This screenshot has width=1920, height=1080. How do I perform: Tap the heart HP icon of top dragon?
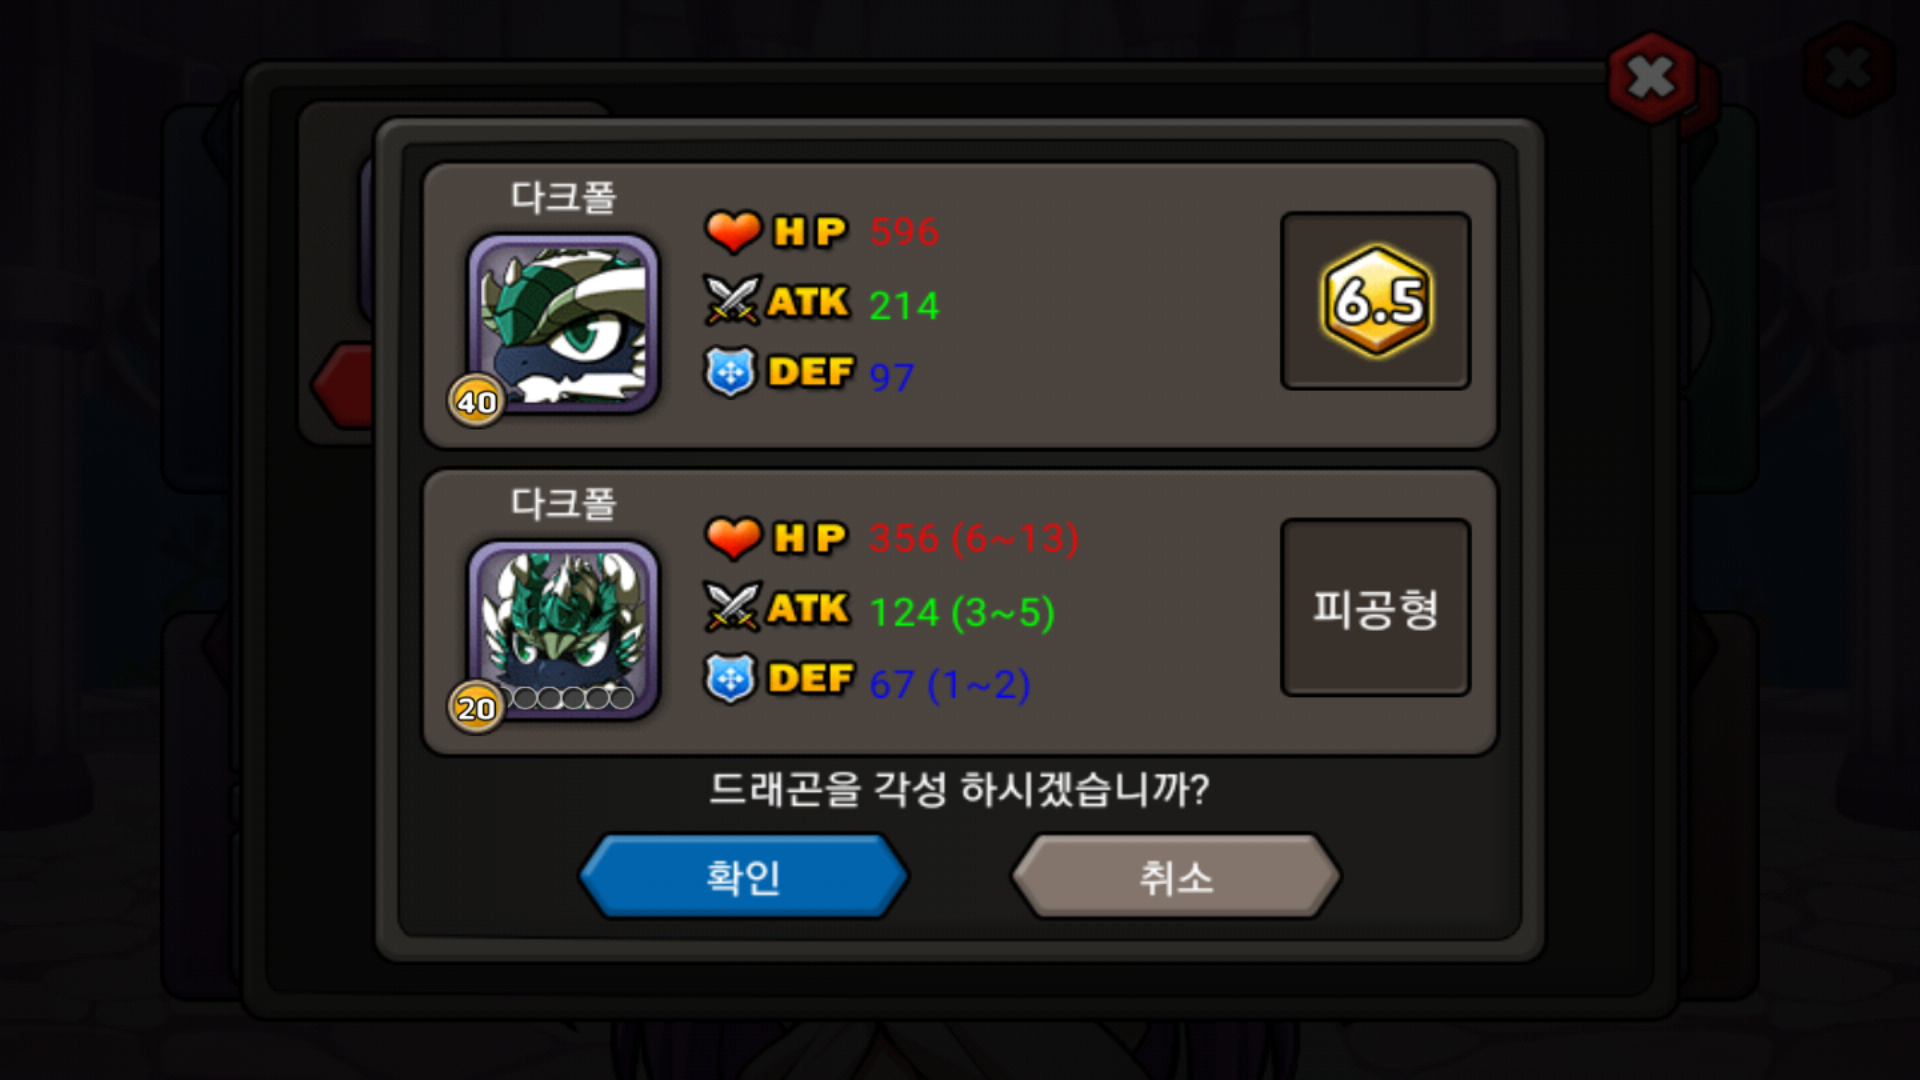tap(733, 231)
